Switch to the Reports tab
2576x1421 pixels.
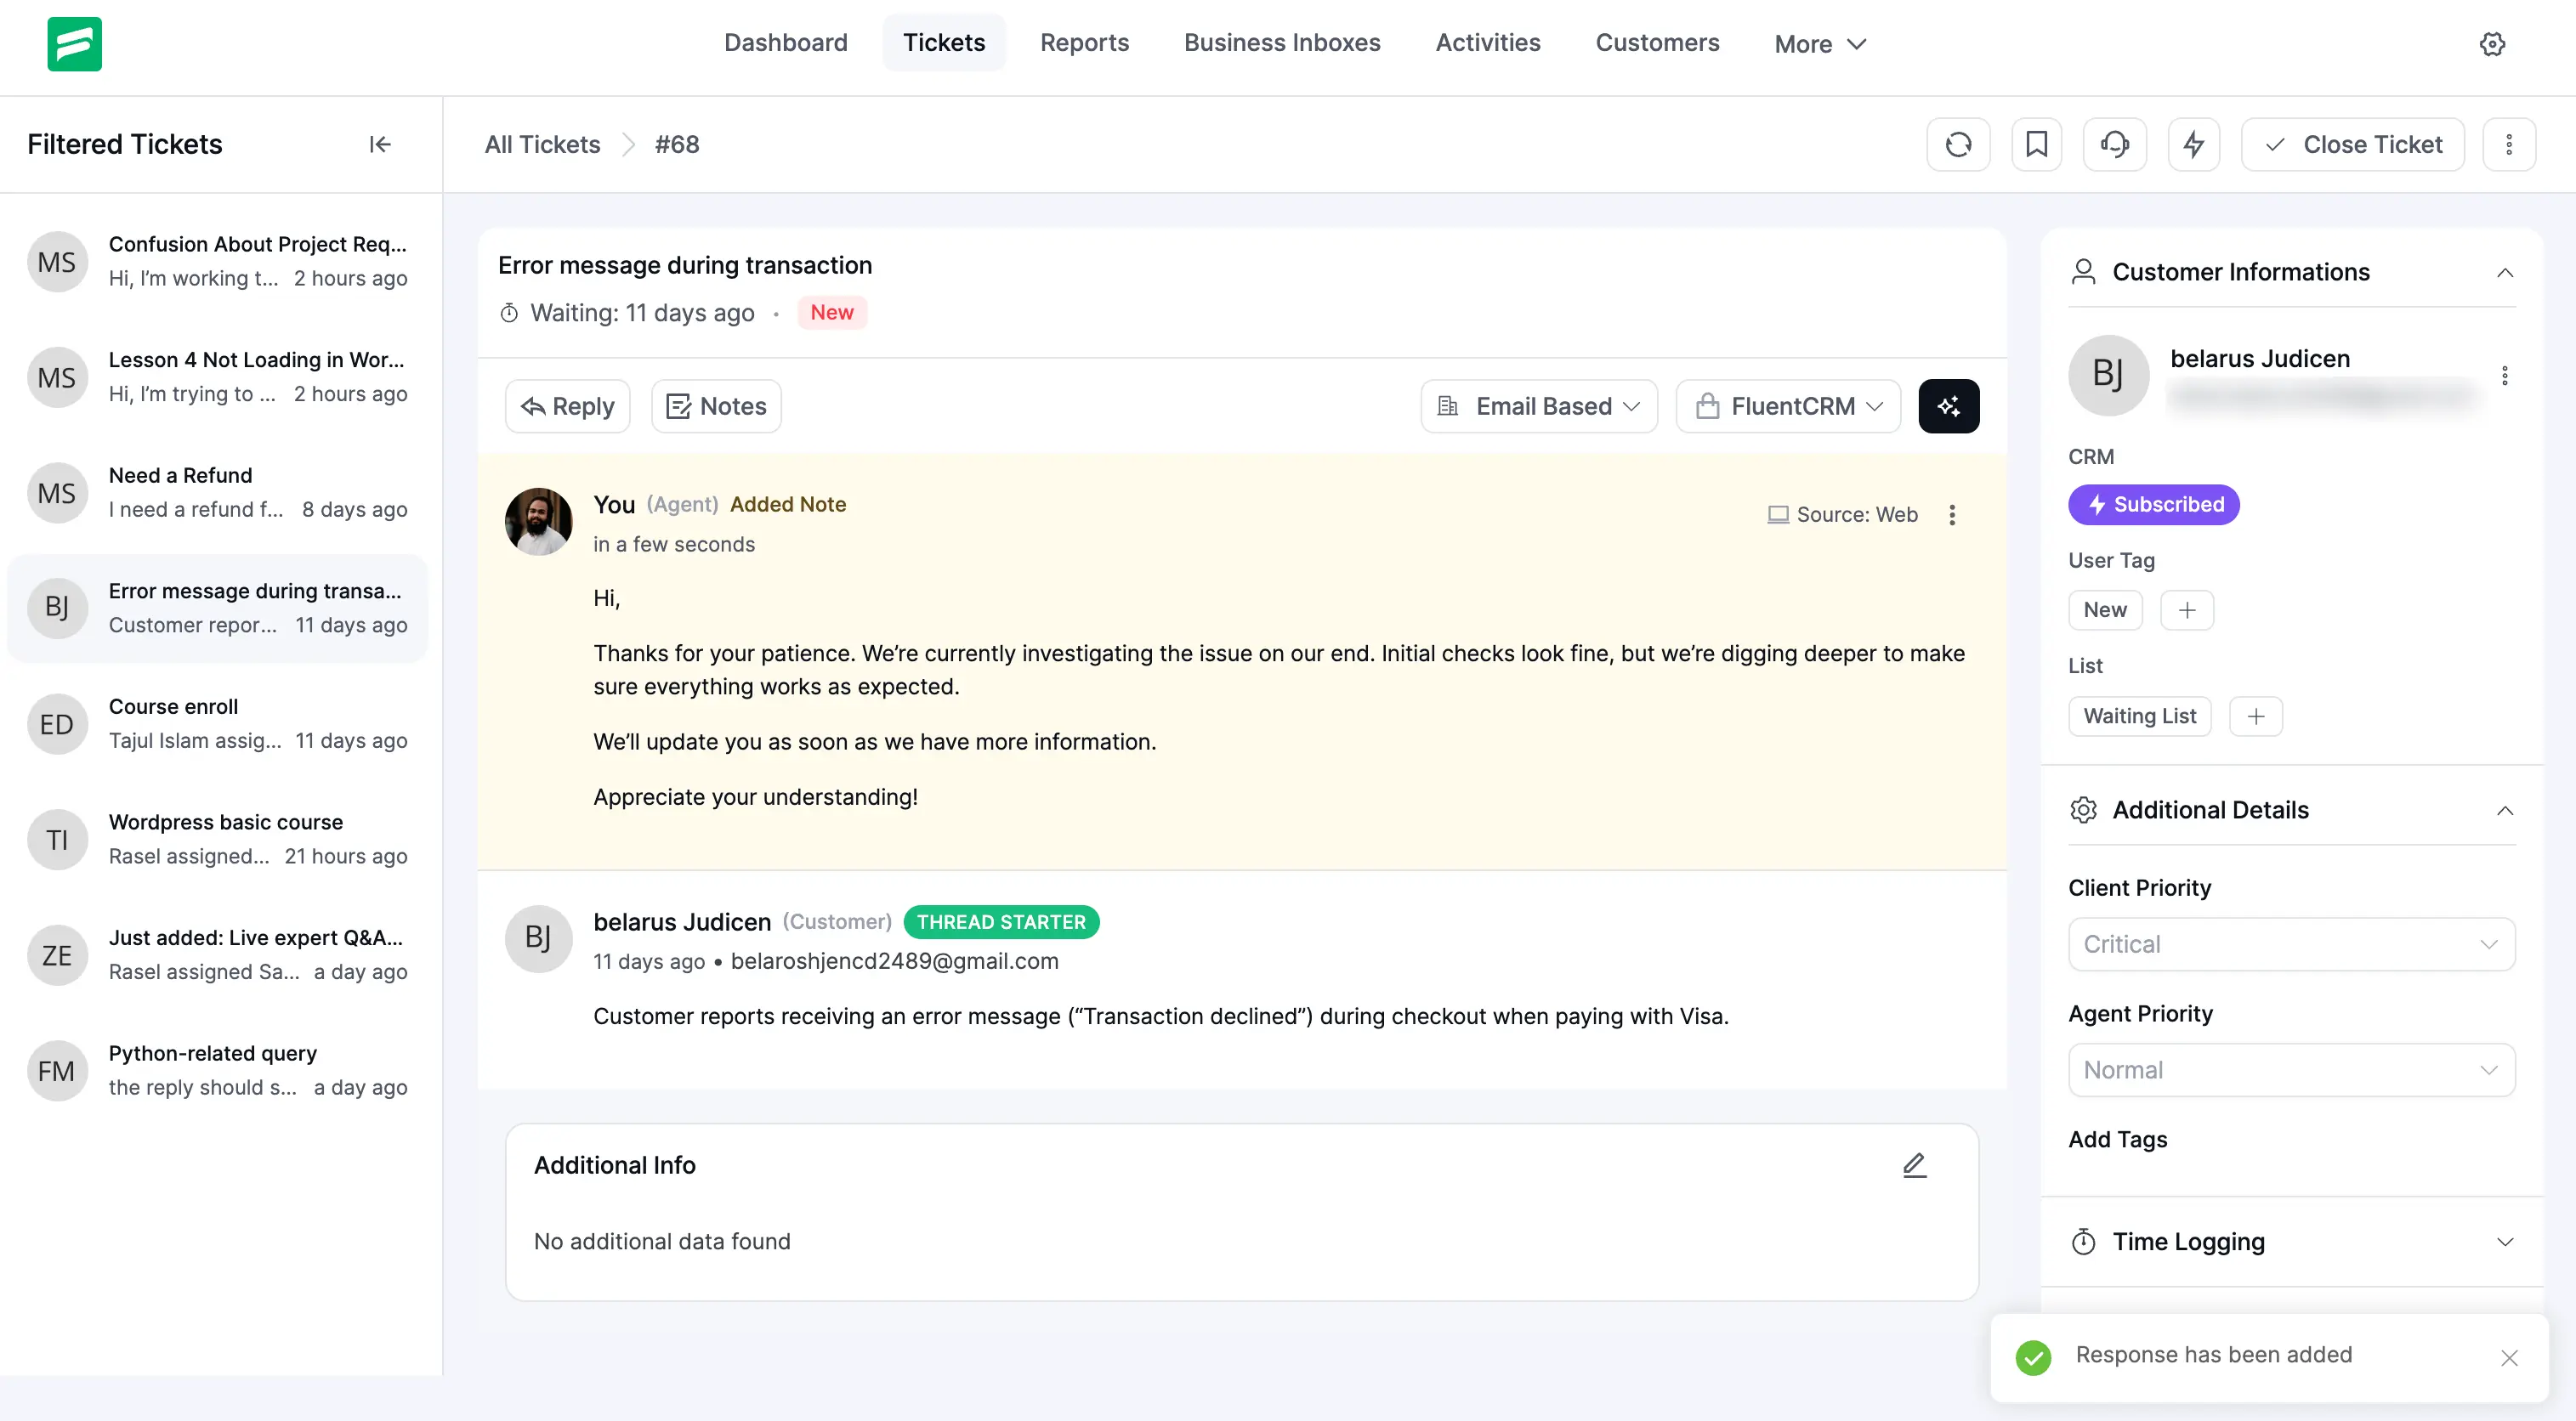click(x=1084, y=42)
